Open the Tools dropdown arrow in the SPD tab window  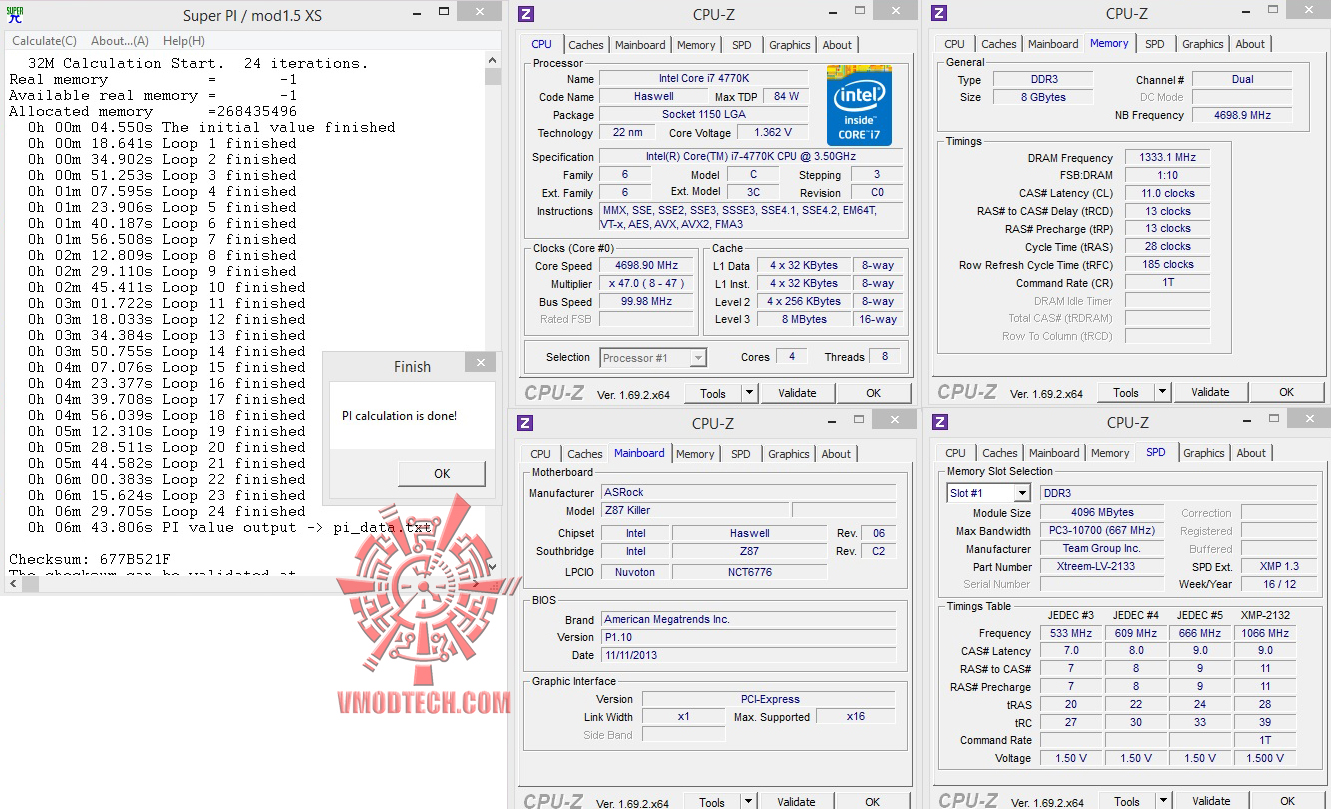(x=1163, y=801)
